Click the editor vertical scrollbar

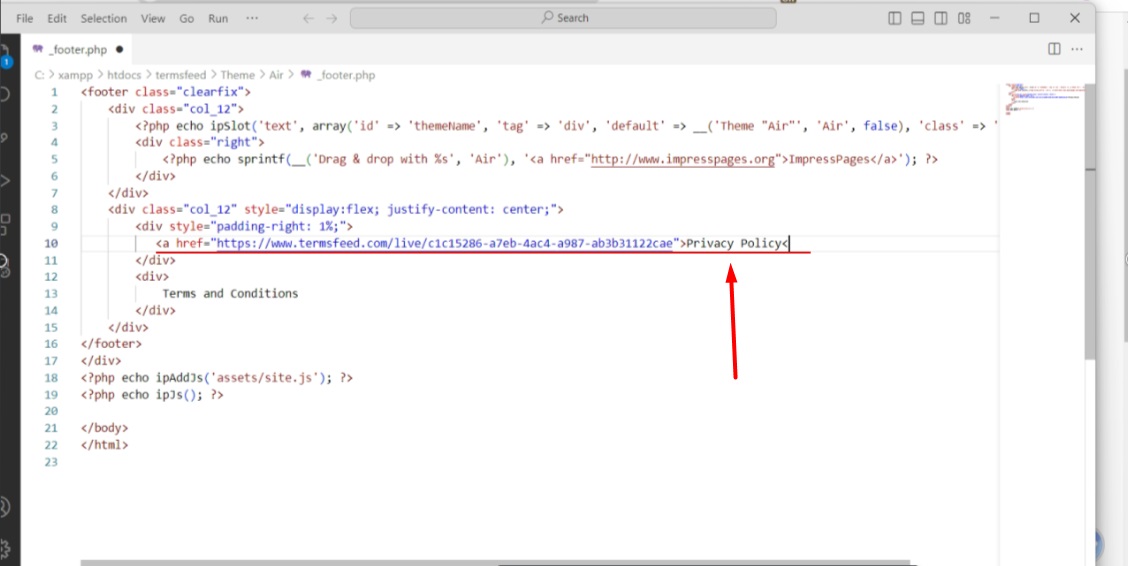tap(1090, 223)
